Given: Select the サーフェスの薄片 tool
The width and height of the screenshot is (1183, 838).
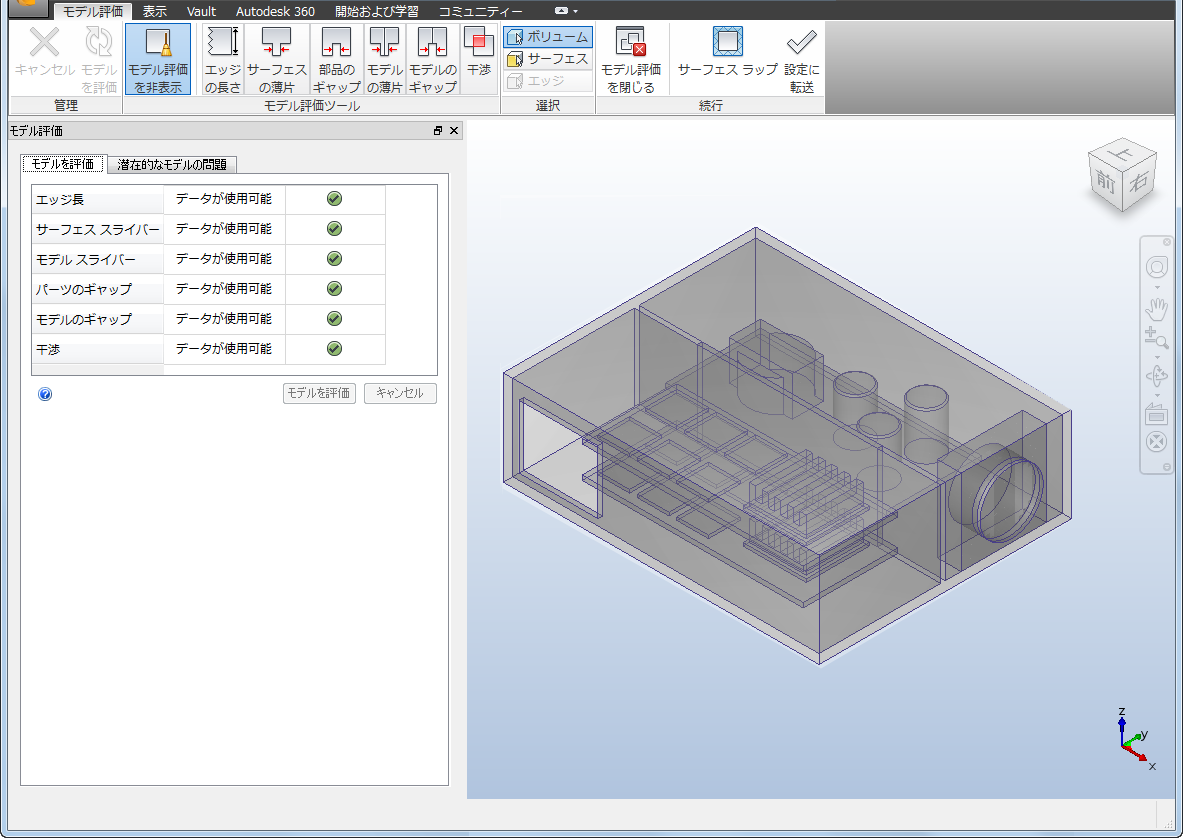Looking at the screenshot, I should 277,59.
